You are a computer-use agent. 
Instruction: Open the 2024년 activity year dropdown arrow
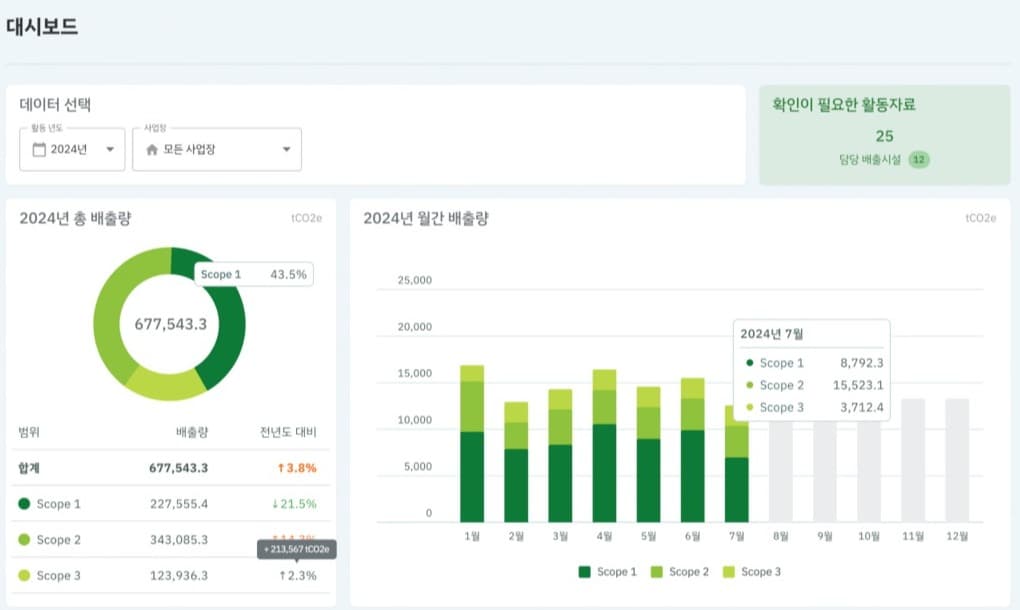click(x=109, y=150)
